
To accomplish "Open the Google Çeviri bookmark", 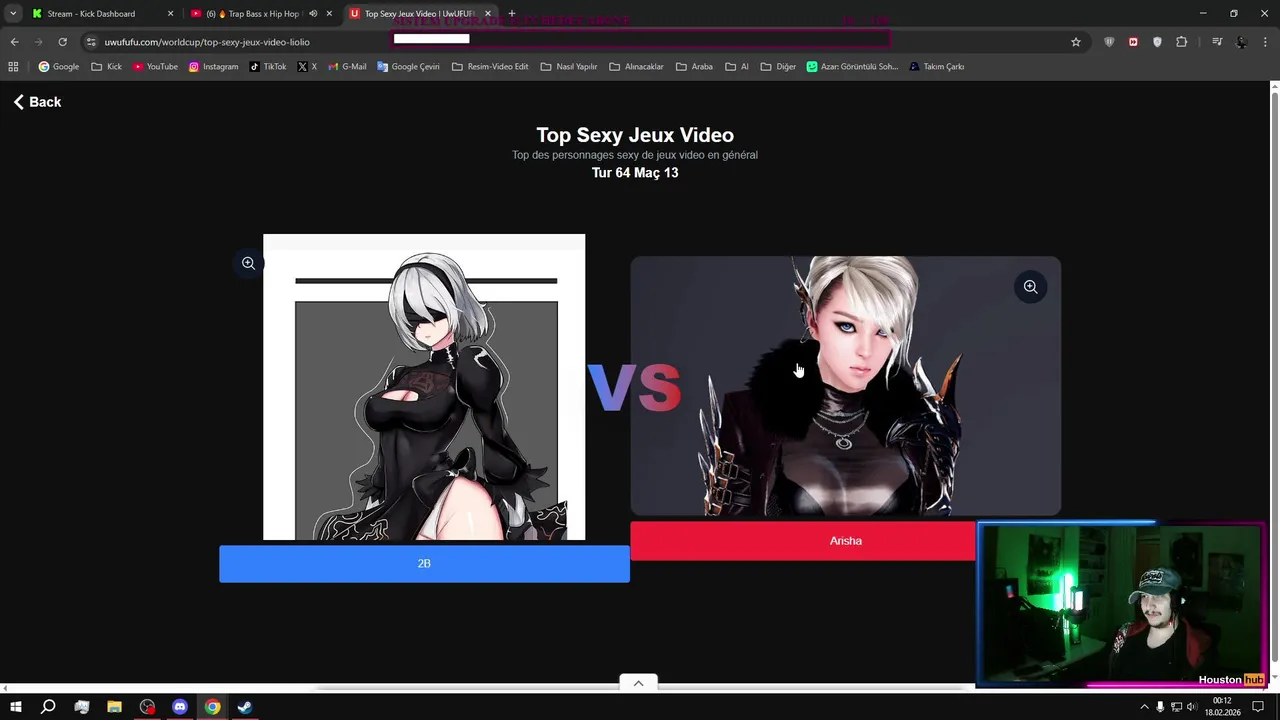I will click(x=408, y=67).
